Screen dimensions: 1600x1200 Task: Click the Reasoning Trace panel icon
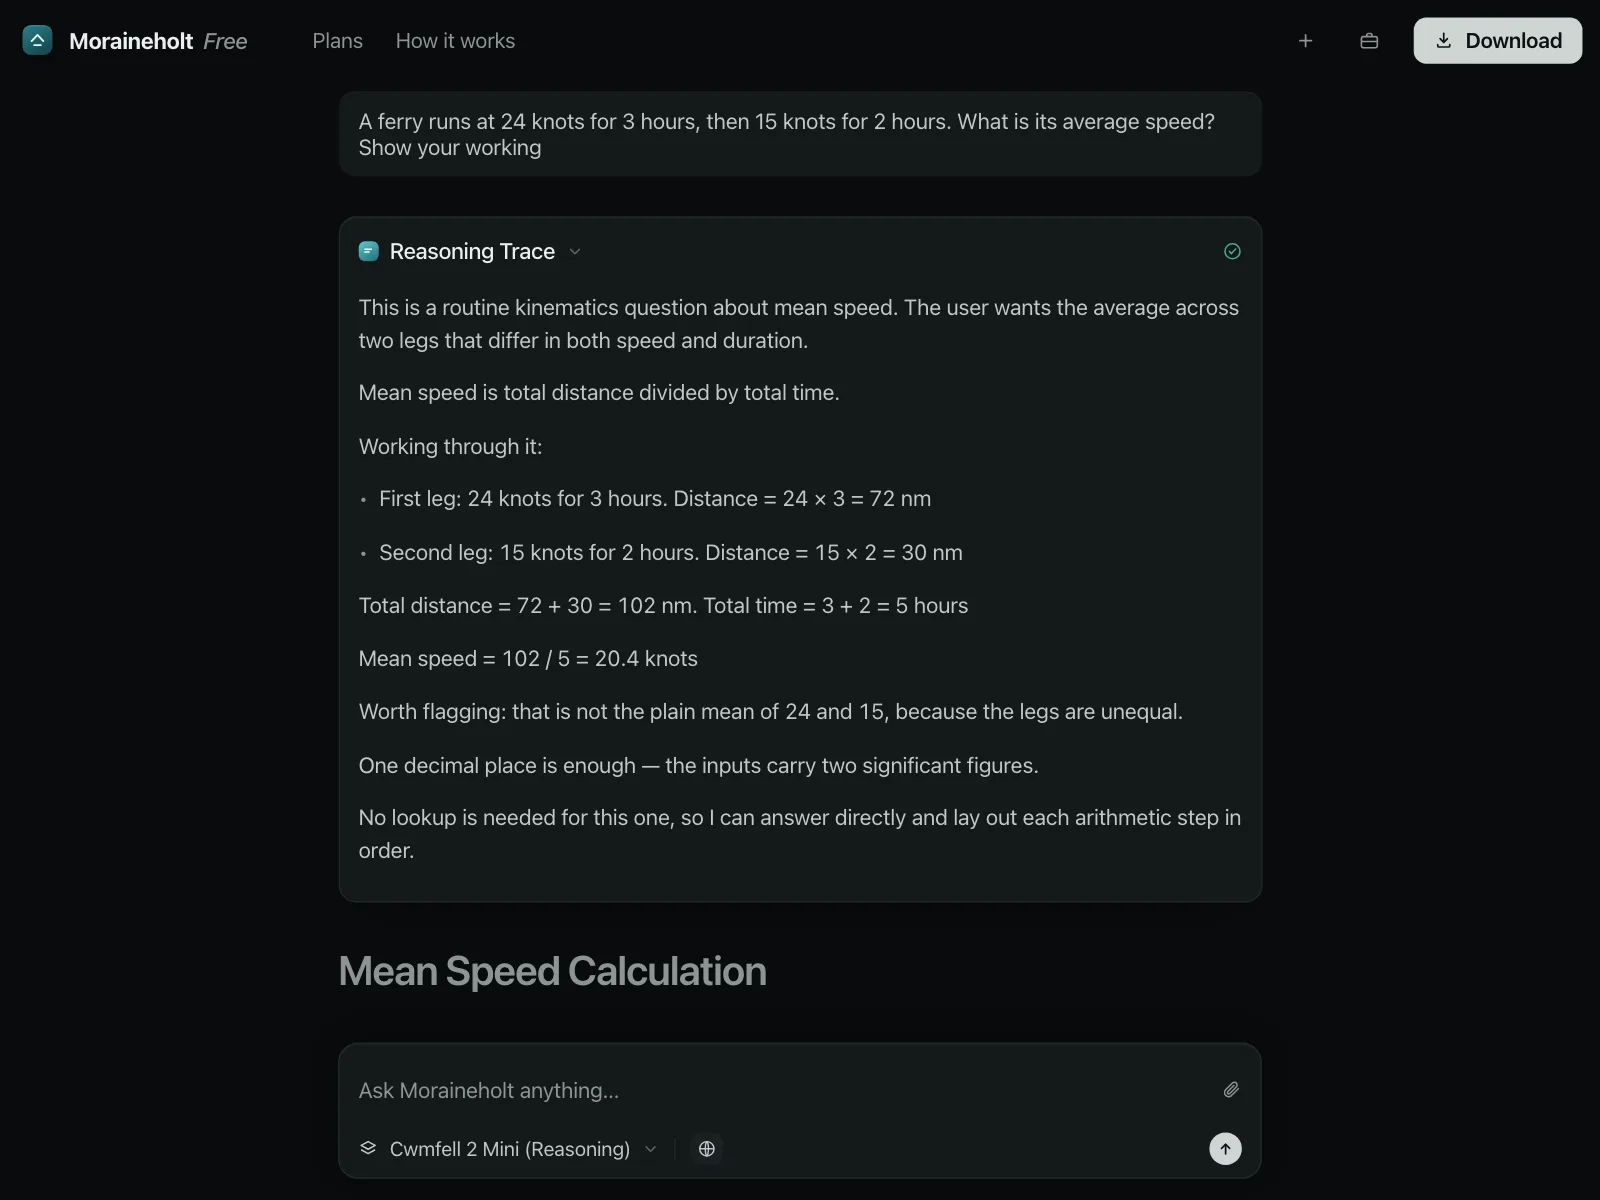click(368, 251)
